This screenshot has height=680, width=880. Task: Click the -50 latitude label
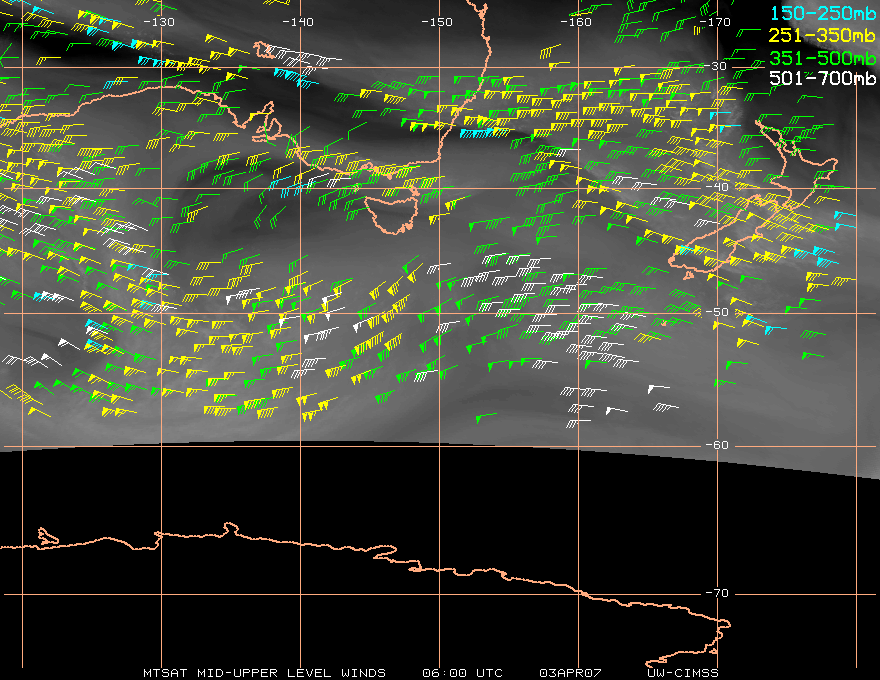click(x=717, y=312)
